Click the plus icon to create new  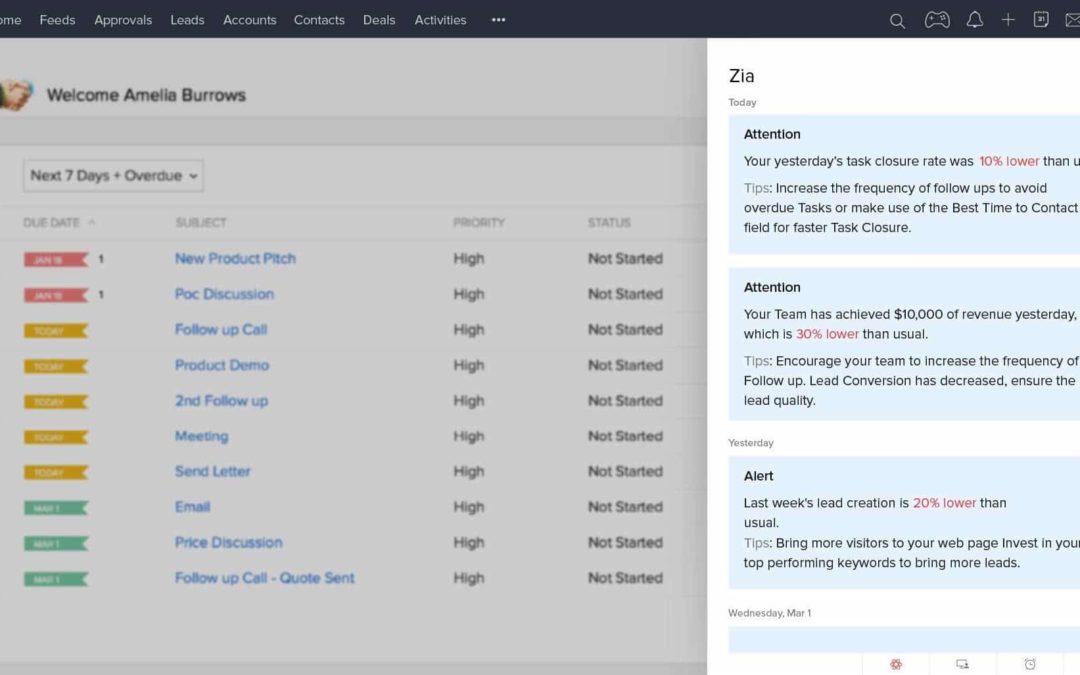[x=1008, y=20]
